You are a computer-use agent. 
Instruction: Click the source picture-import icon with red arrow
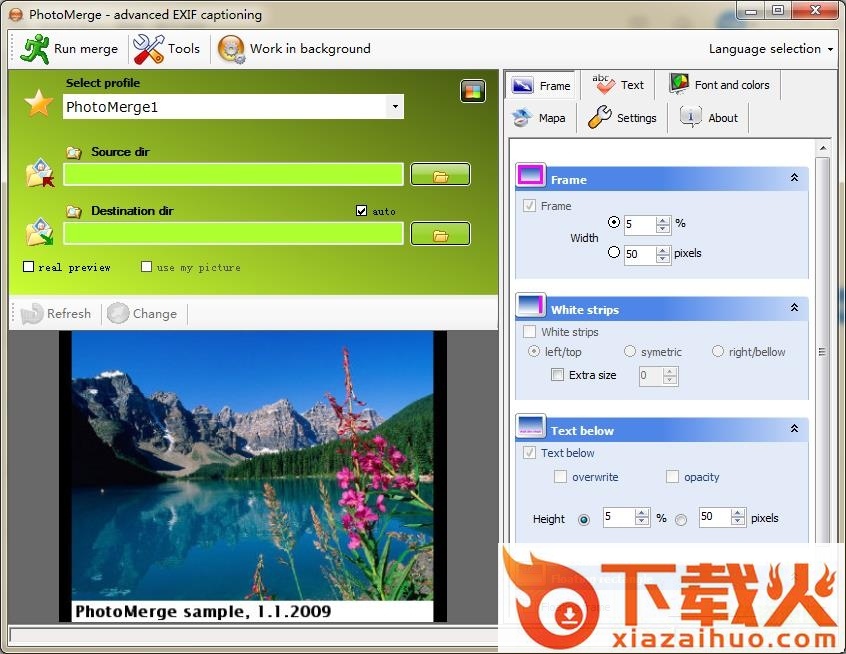pyautogui.click(x=40, y=173)
